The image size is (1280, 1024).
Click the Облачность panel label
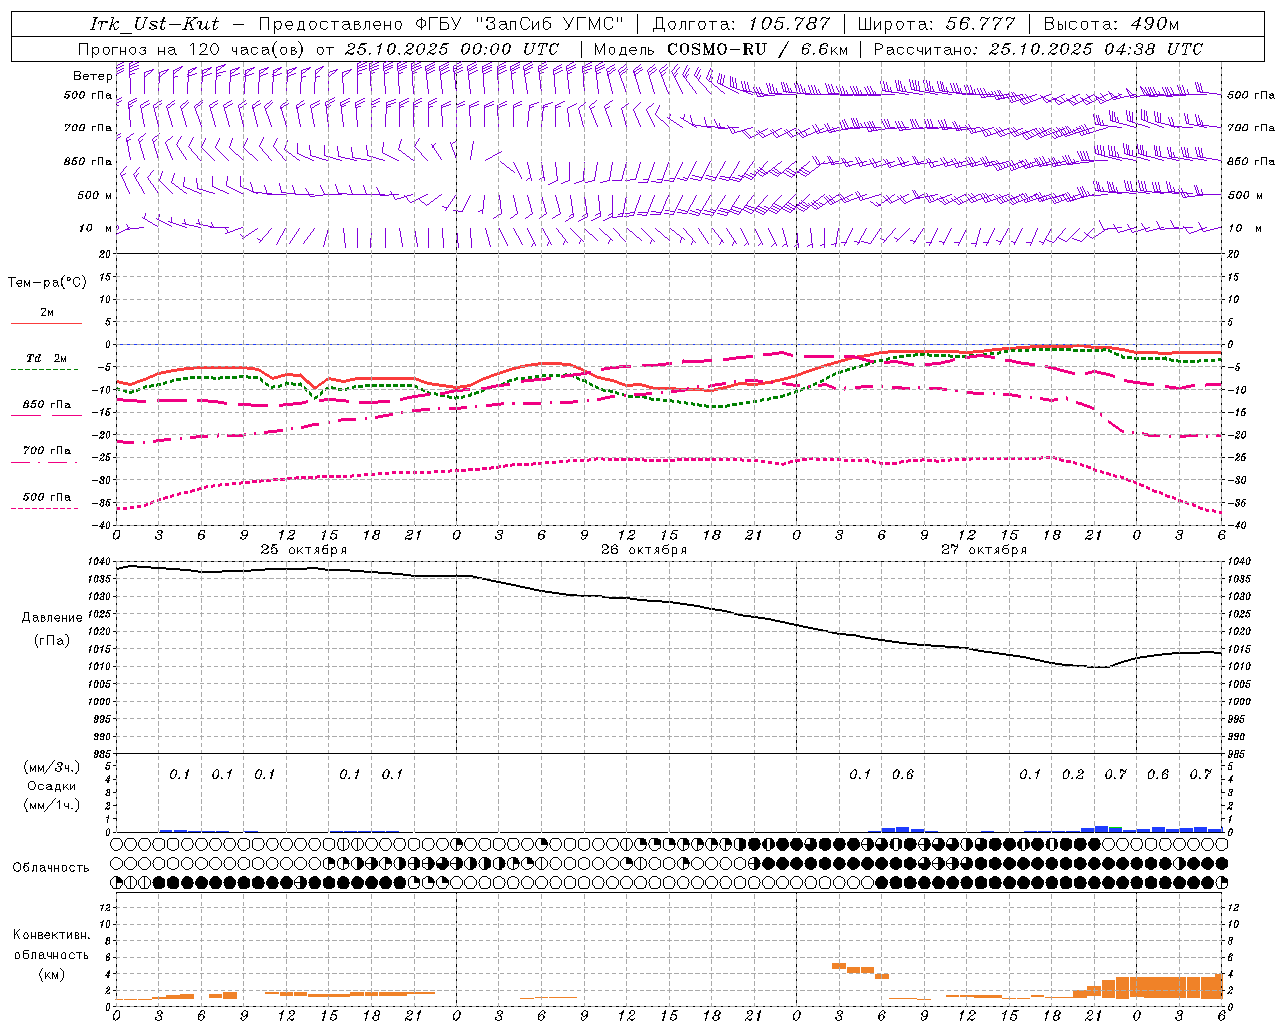[x=51, y=868]
